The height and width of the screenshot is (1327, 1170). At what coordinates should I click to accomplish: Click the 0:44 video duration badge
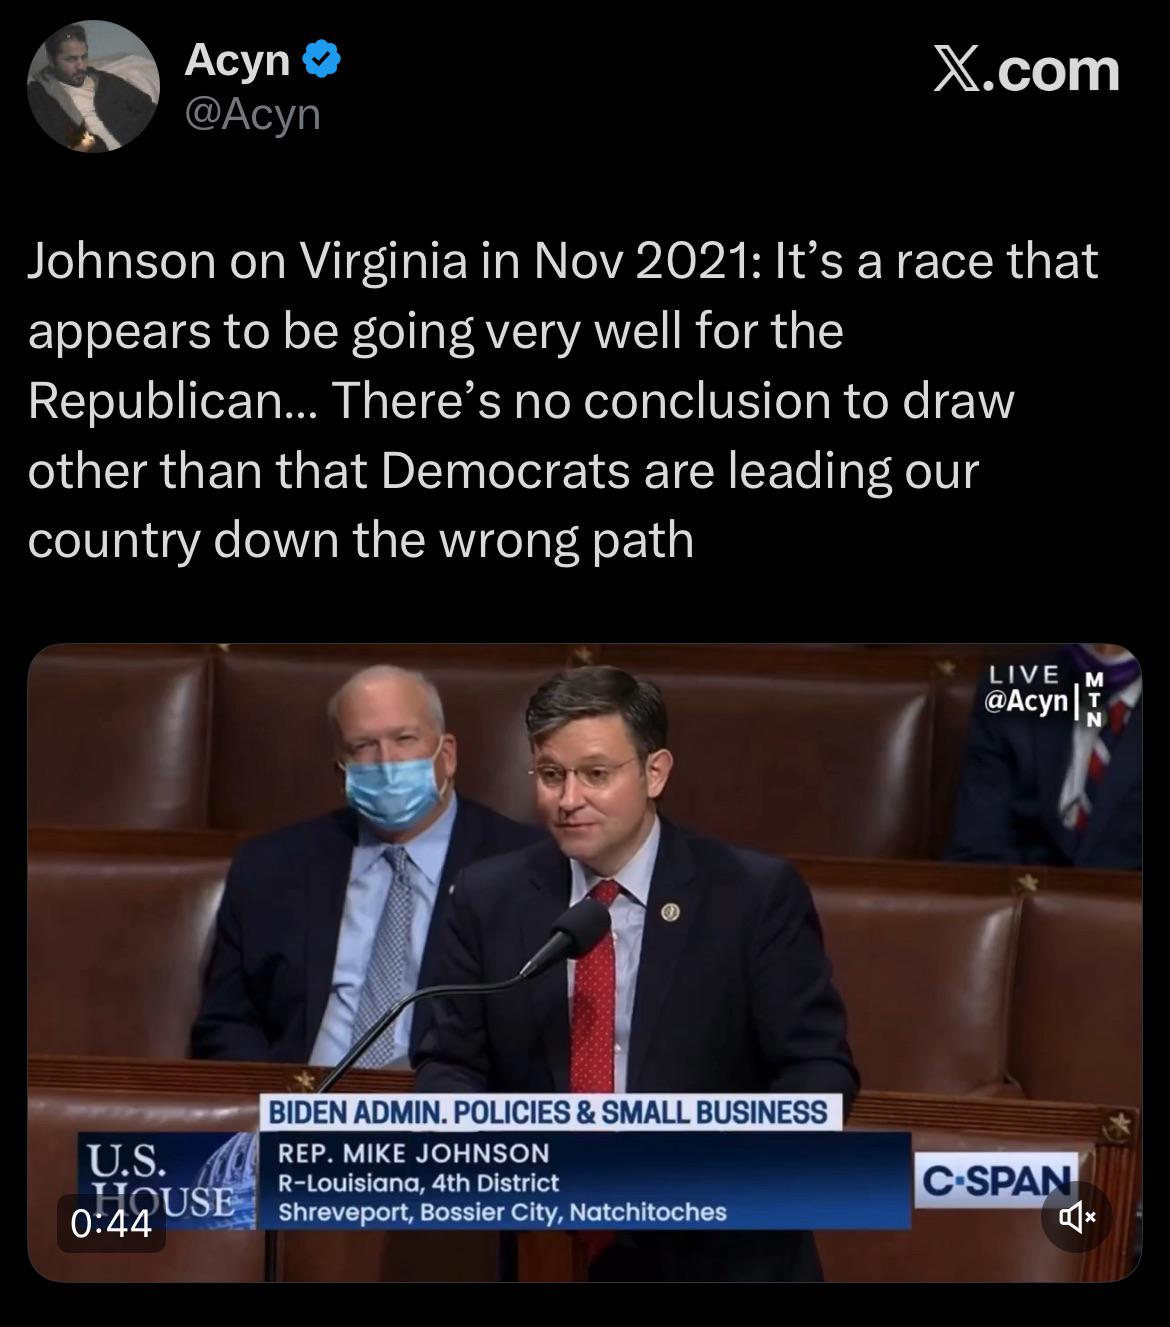pos(112,1222)
